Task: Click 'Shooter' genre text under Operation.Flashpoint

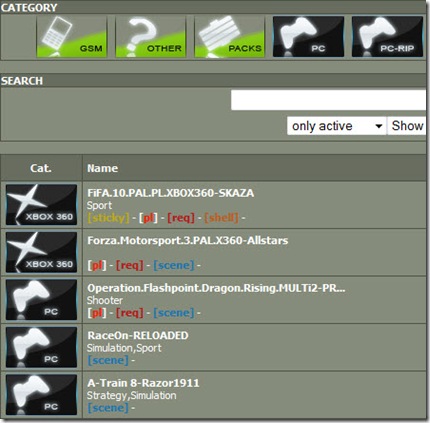Action: 105,301
